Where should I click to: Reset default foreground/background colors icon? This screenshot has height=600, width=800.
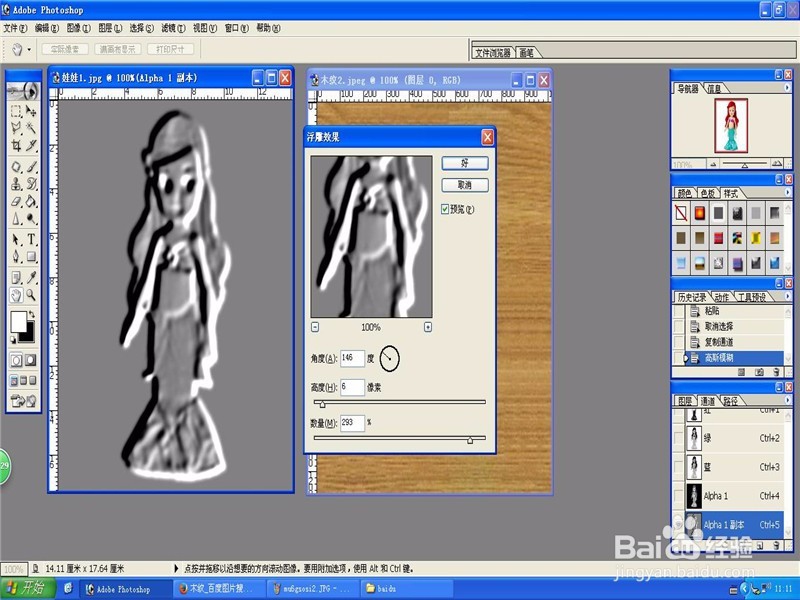[x=13, y=339]
